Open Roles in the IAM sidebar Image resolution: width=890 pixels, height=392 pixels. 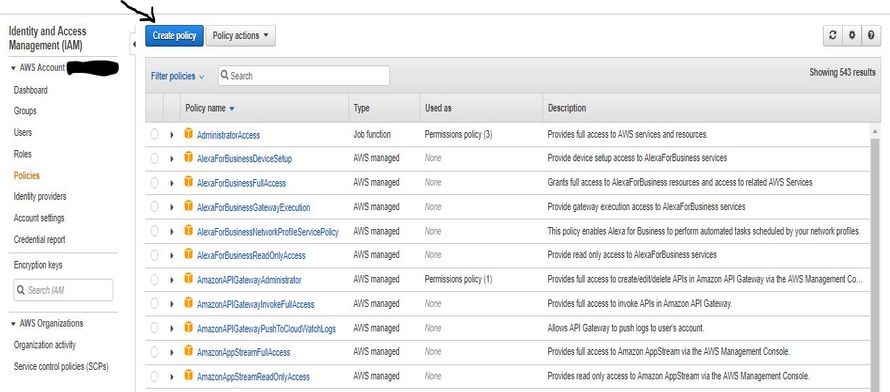pos(23,154)
